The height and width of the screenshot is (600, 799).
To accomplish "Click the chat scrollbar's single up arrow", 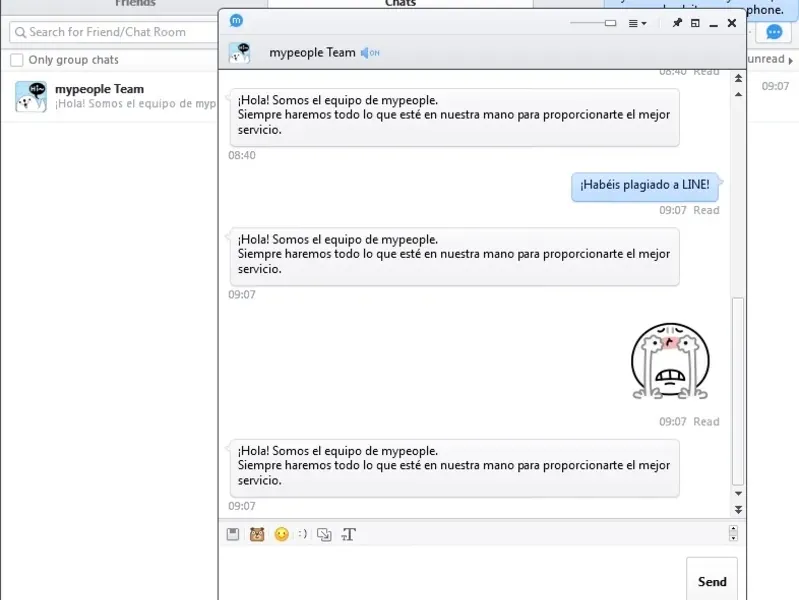I will coord(738,94).
